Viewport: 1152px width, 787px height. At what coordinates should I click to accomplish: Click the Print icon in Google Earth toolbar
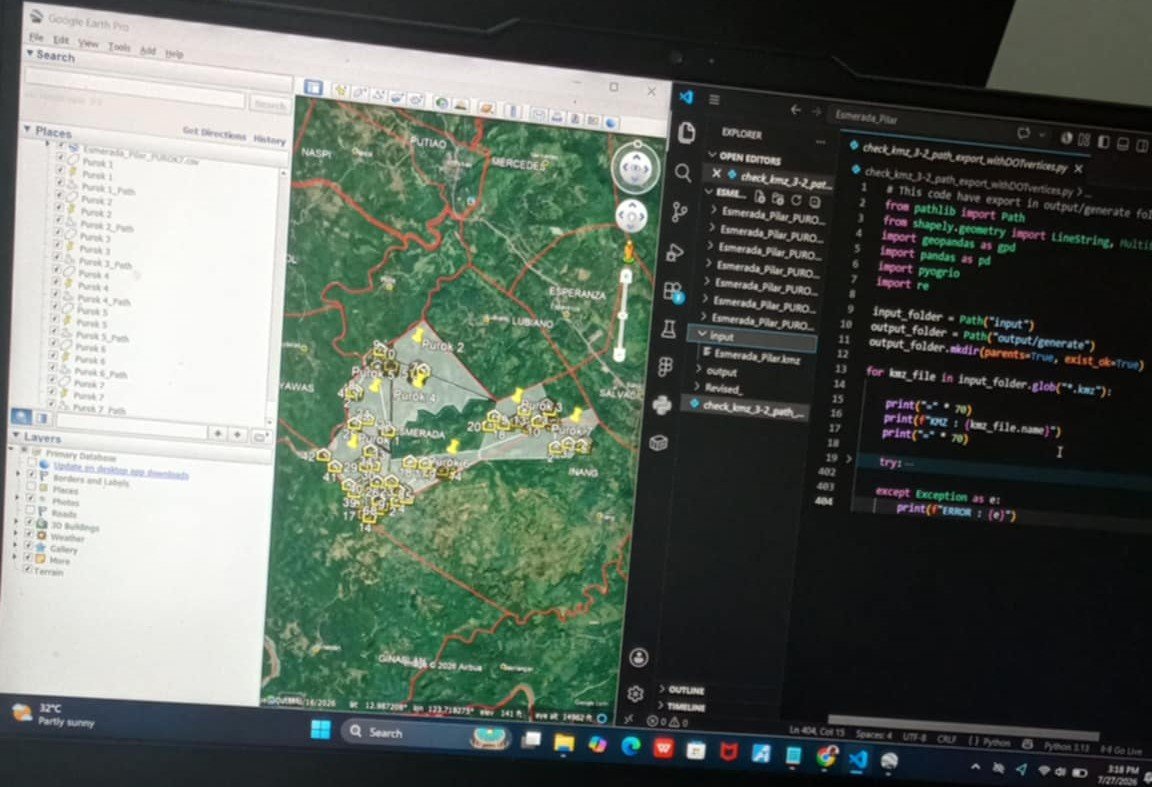557,116
